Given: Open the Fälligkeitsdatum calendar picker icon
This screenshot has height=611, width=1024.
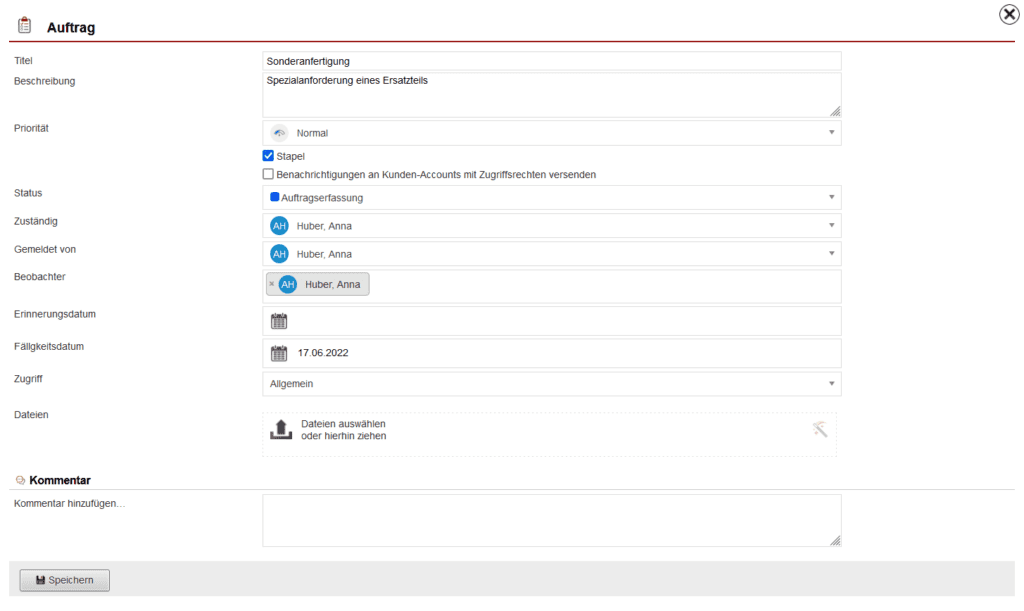Looking at the screenshot, I should pyautogui.click(x=279, y=352).
